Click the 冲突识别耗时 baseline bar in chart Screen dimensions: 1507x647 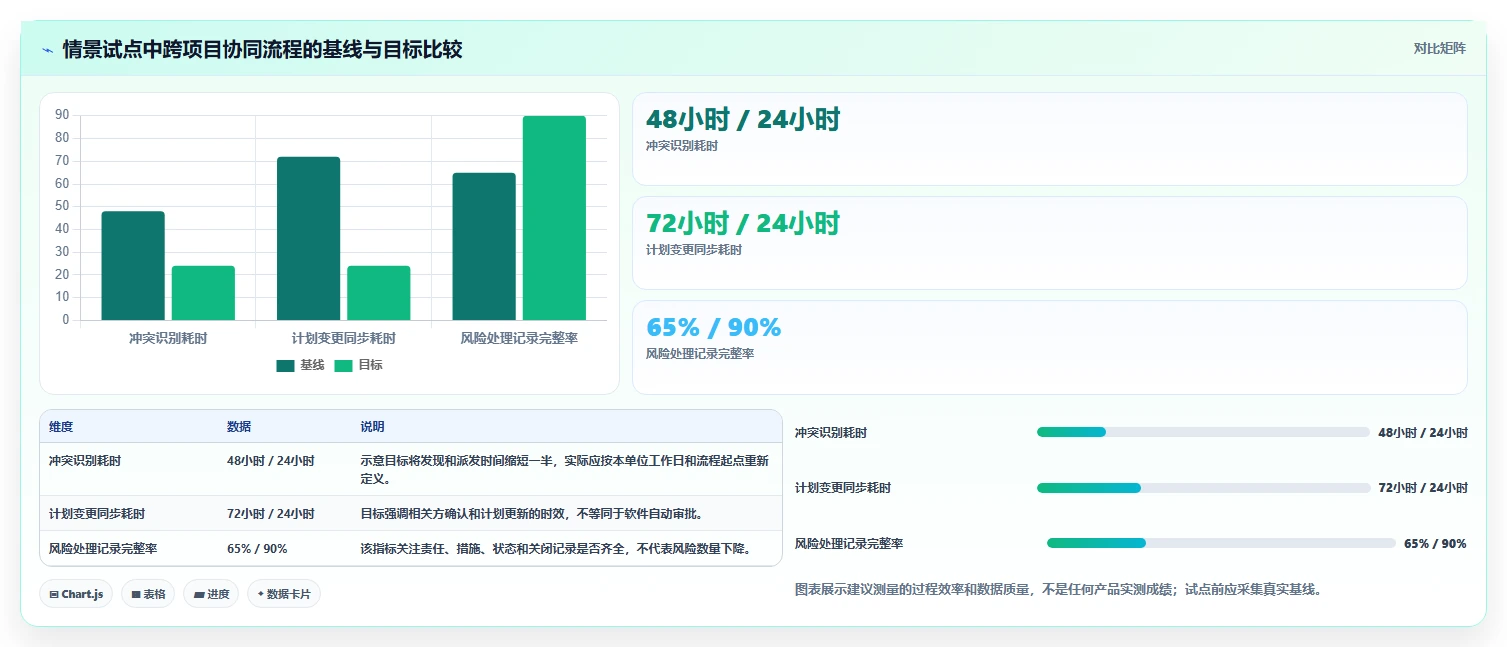tap(133, 266)
